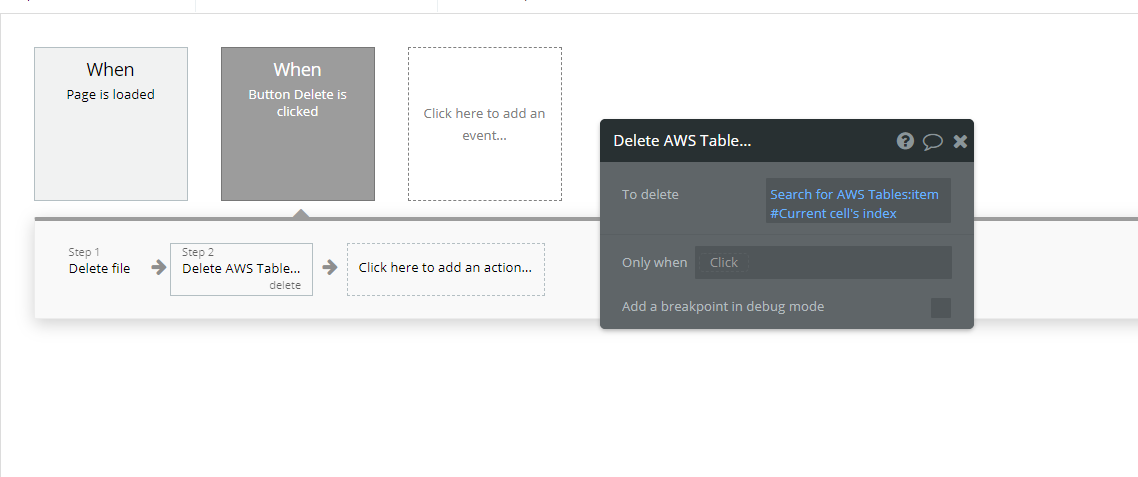Click here to add an action
This screenshot has width=1138, height=477.
click(446, 269)
